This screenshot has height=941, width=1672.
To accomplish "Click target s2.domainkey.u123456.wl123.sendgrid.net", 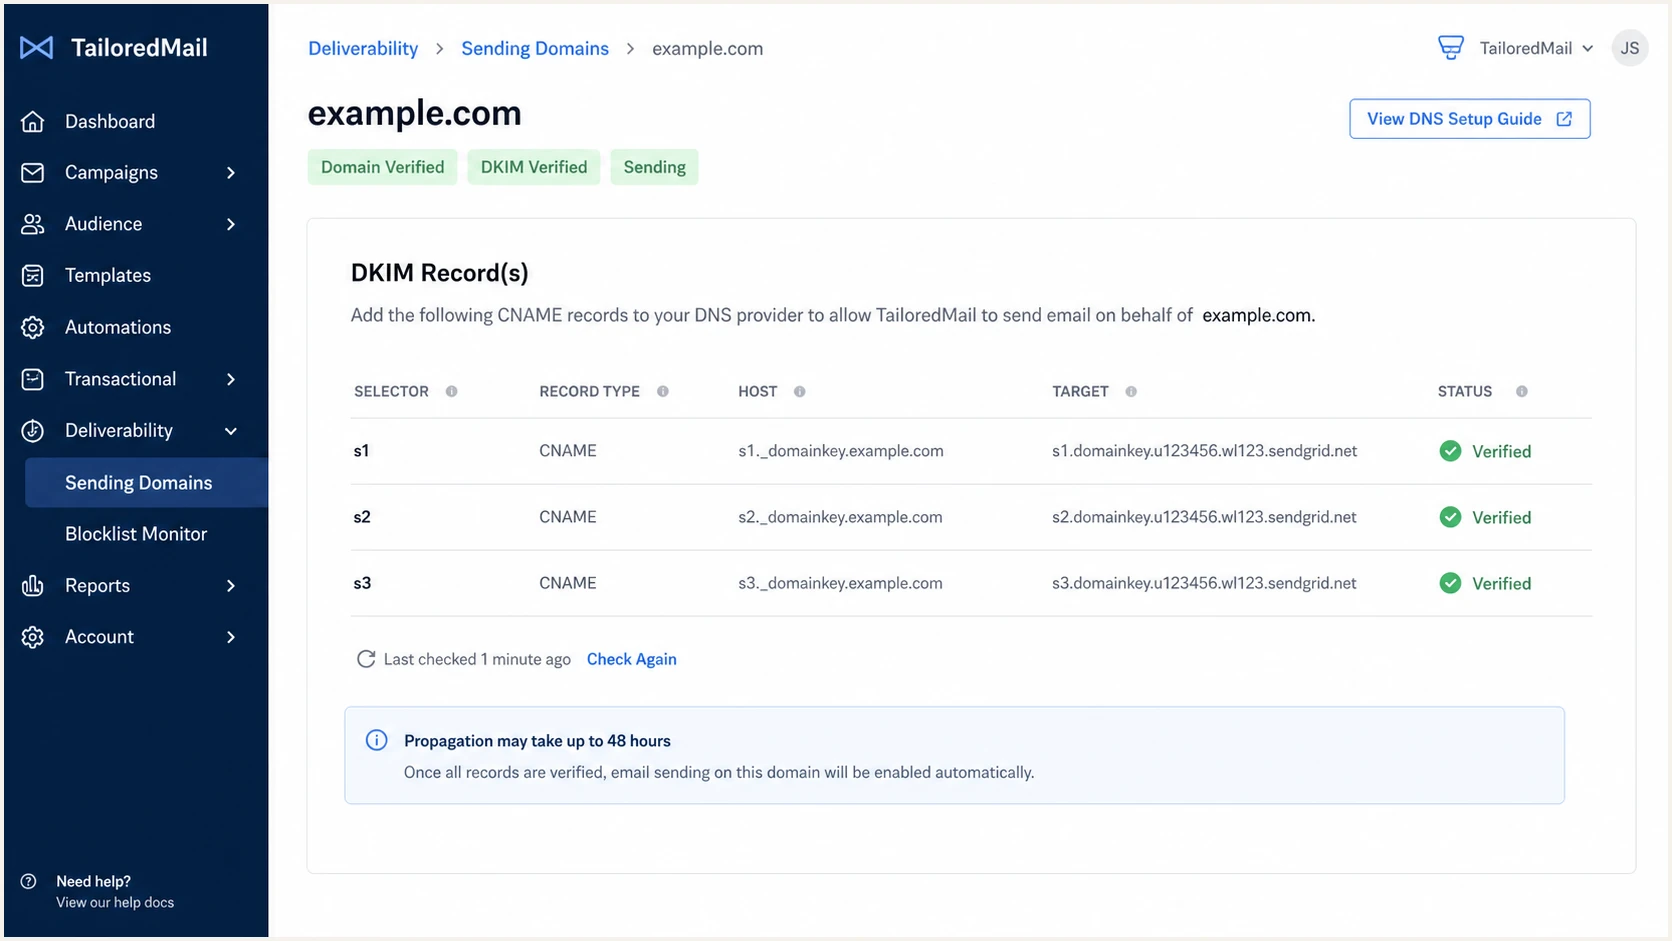I will pos(1204,517).
